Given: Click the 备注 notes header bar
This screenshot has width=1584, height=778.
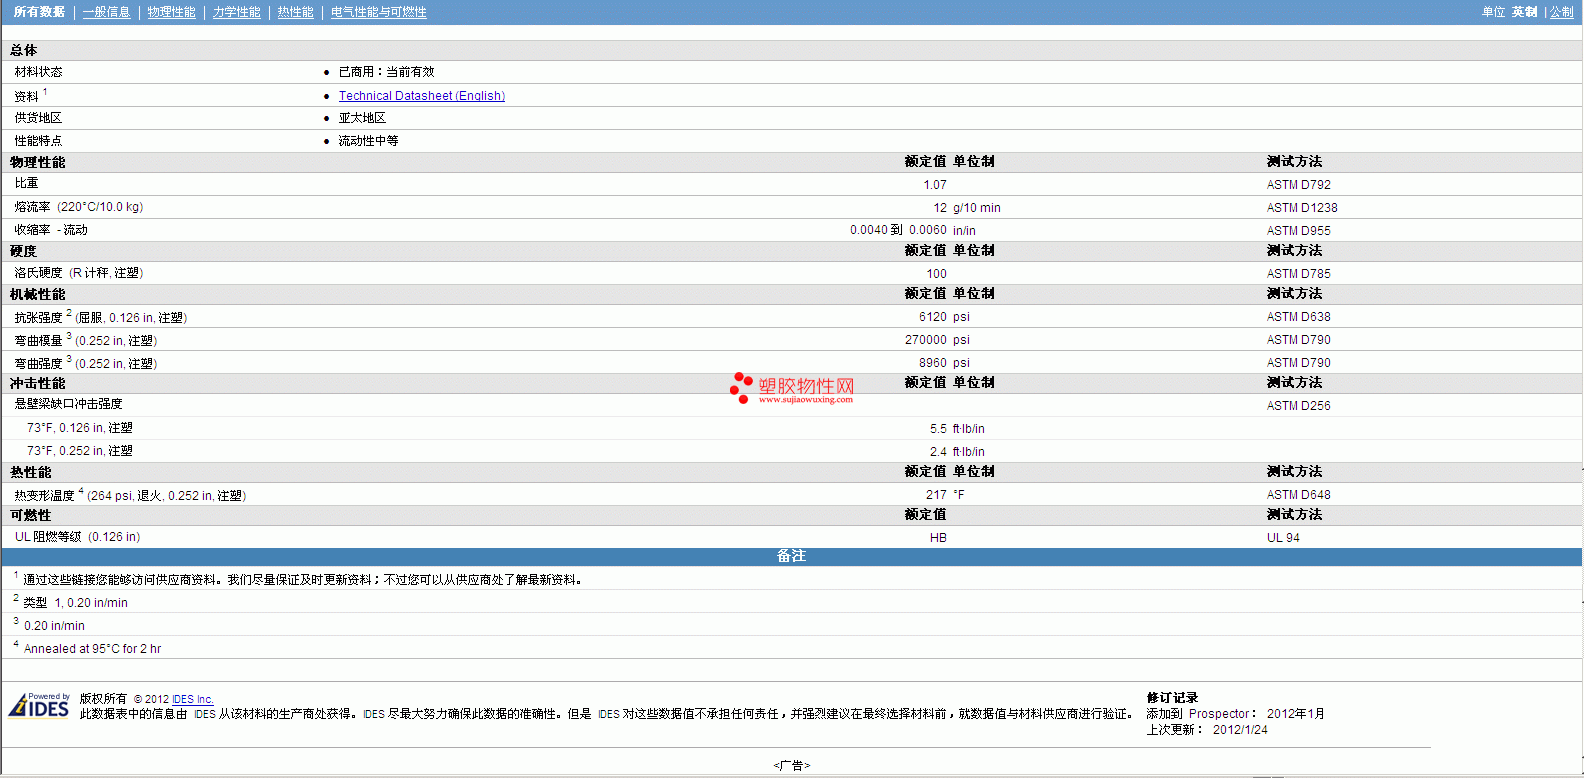Looking at the screenshot, I should pyautogui.click(x=791, y=556).
